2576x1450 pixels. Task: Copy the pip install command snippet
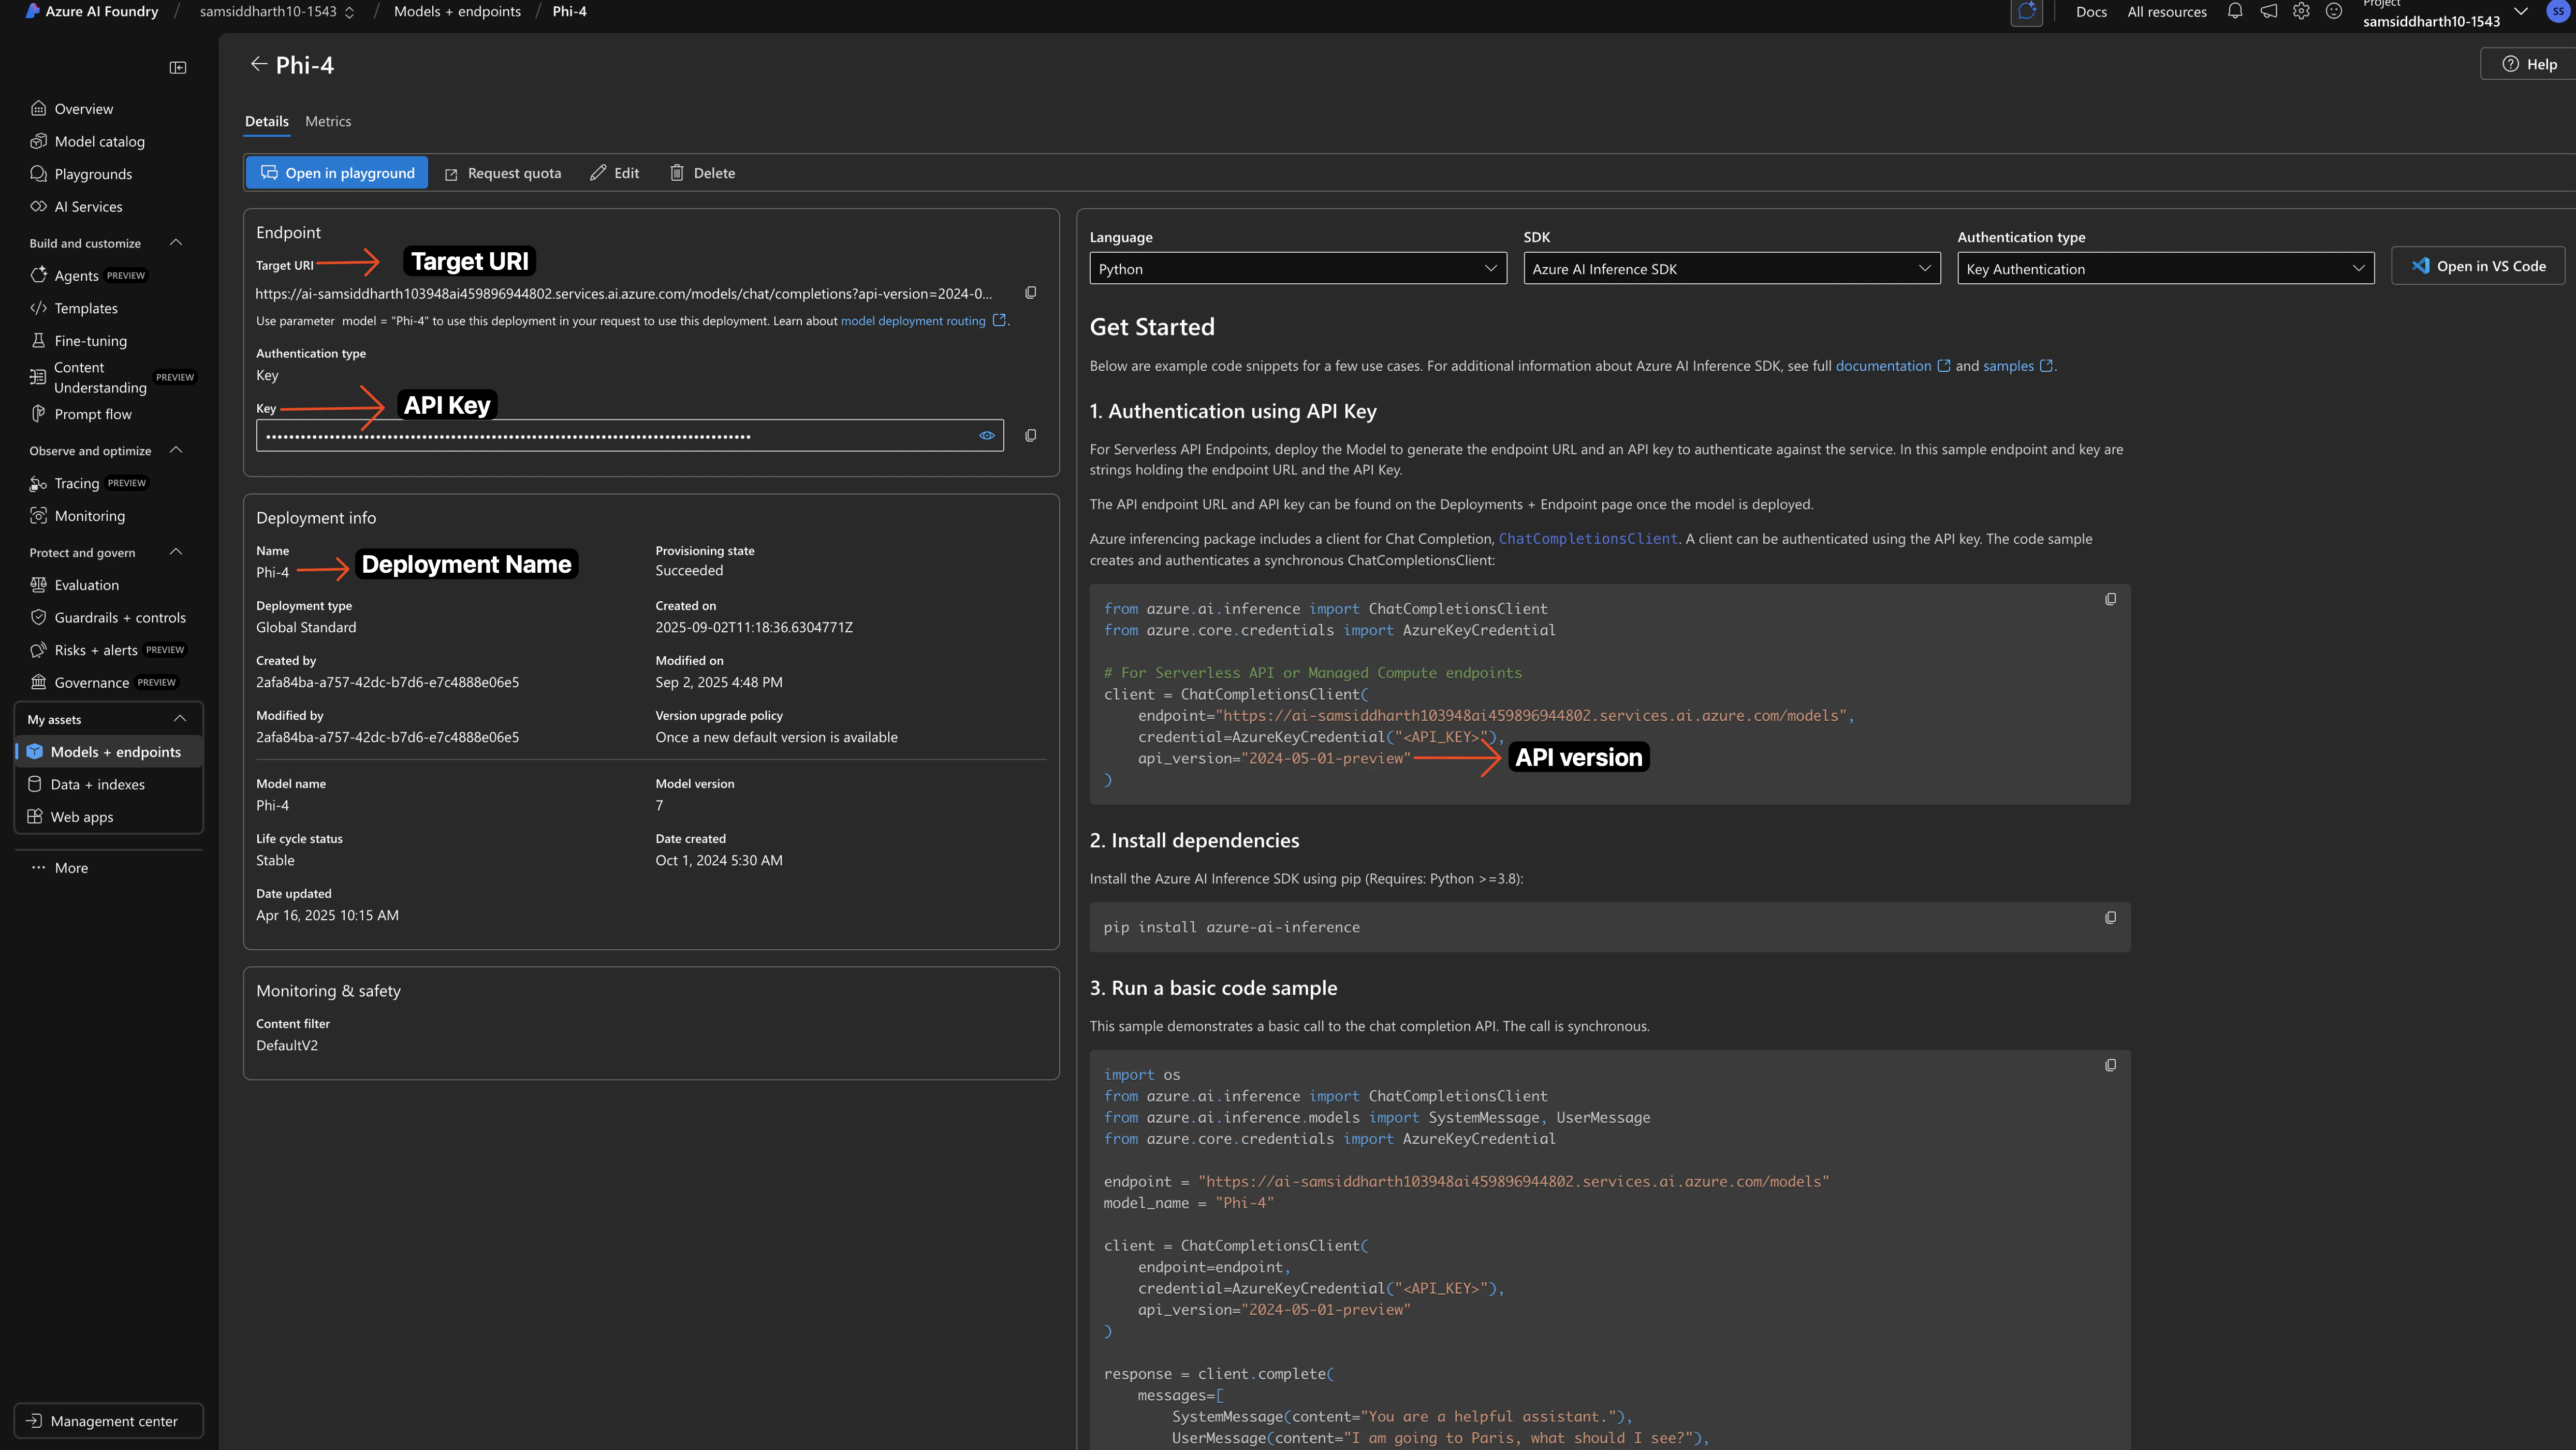click(2111, 917)
